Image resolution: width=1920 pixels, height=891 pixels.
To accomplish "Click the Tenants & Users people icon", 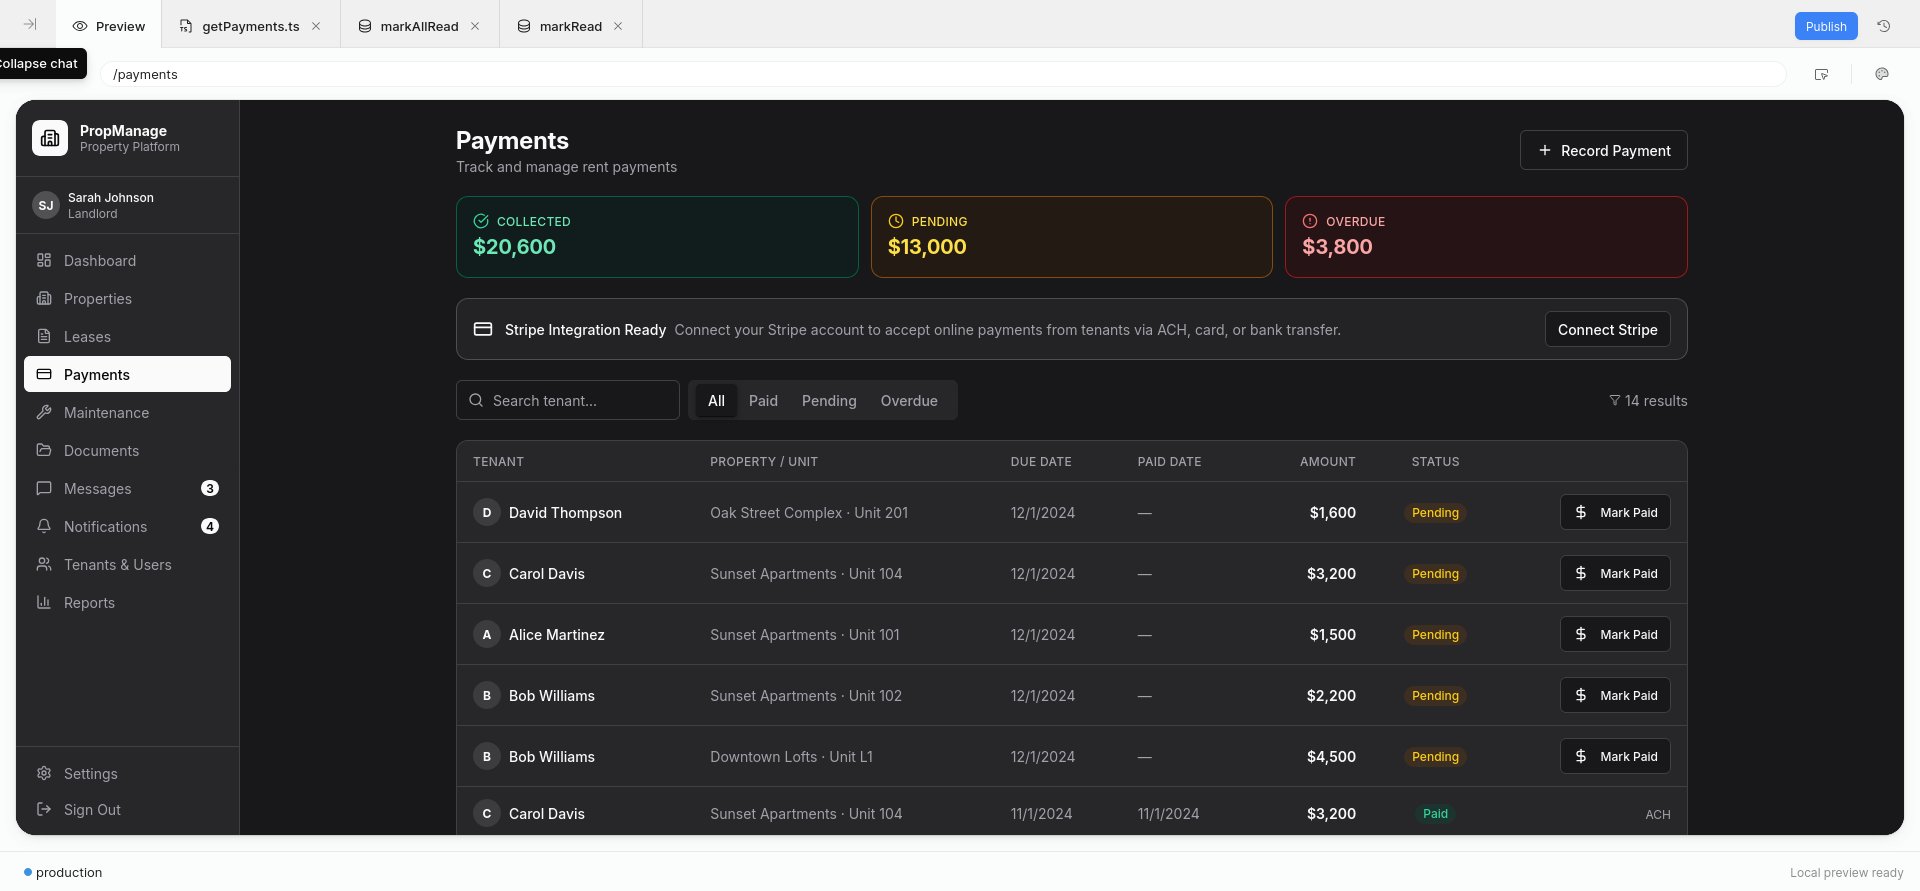I will click(44, 564).
